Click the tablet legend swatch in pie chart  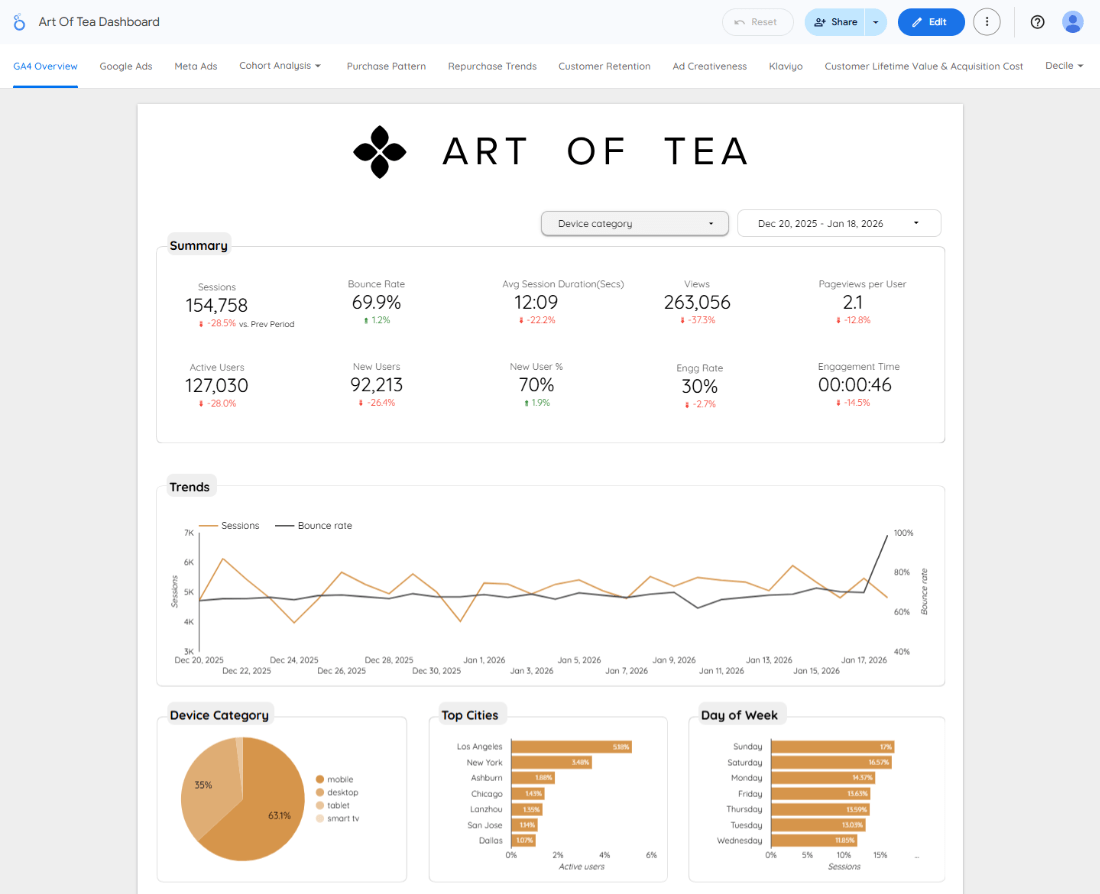320,806
